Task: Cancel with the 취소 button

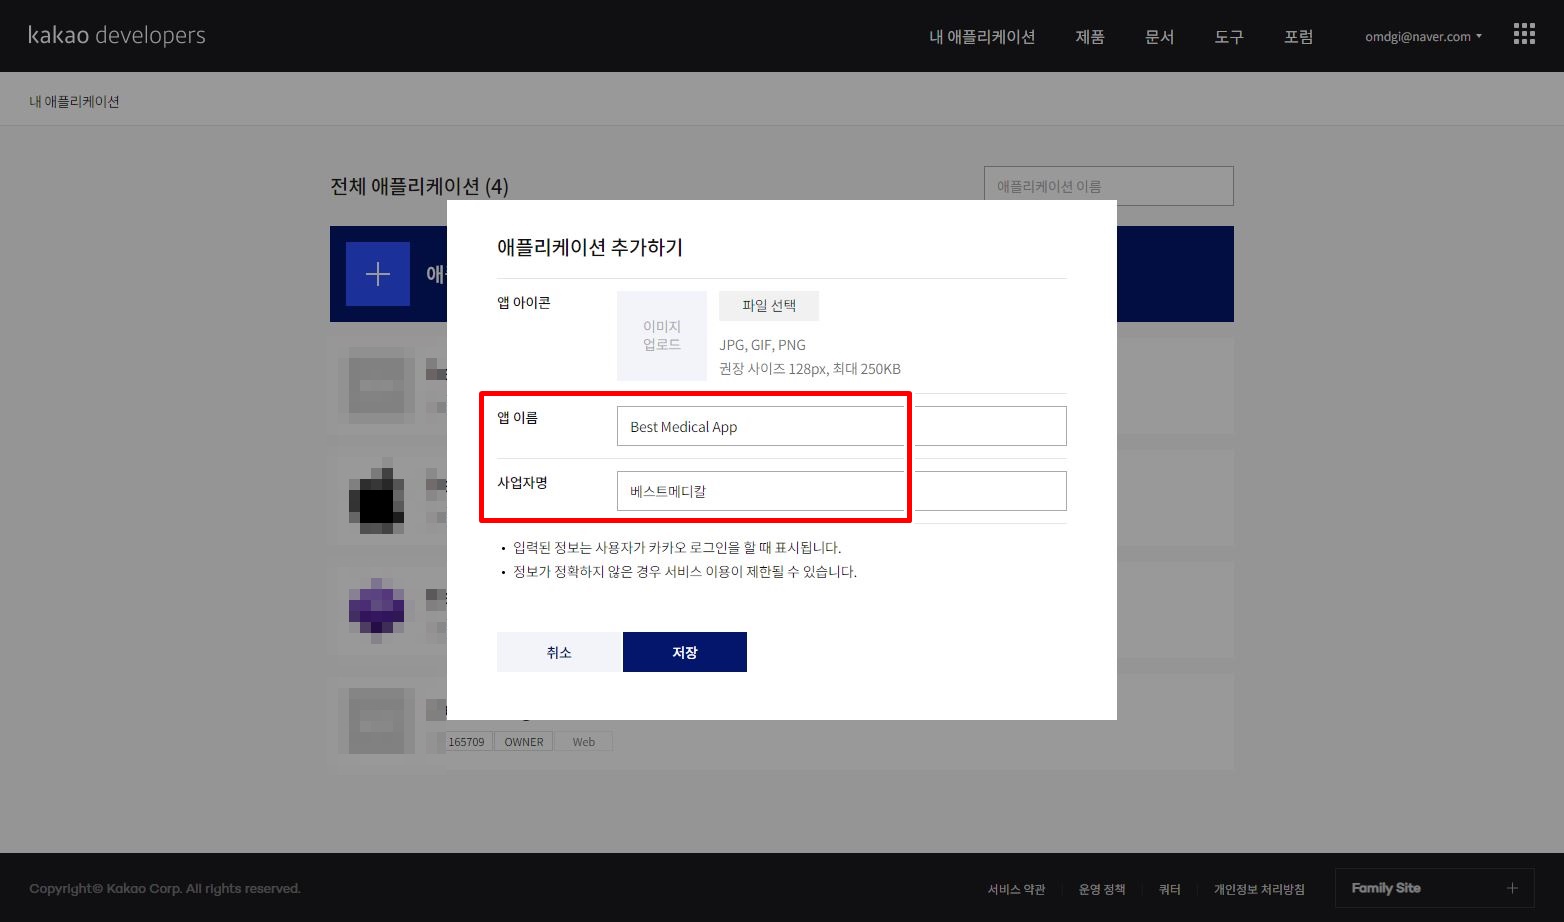Action: [x=559, y=652]
